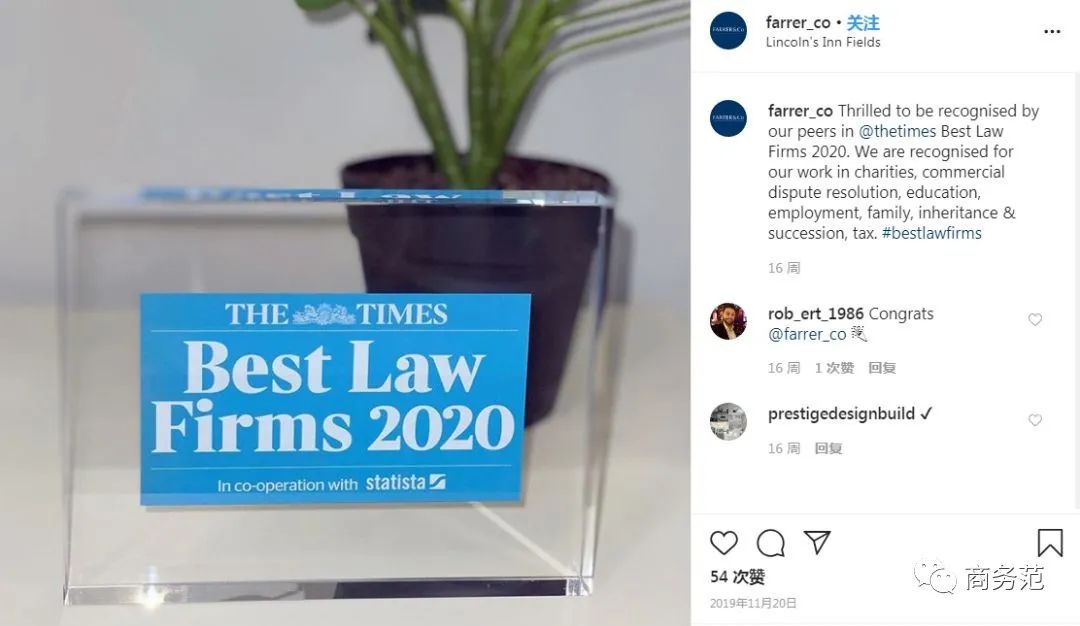Like the post with heart icon
1080x626 pixels.
click(724, 543)
